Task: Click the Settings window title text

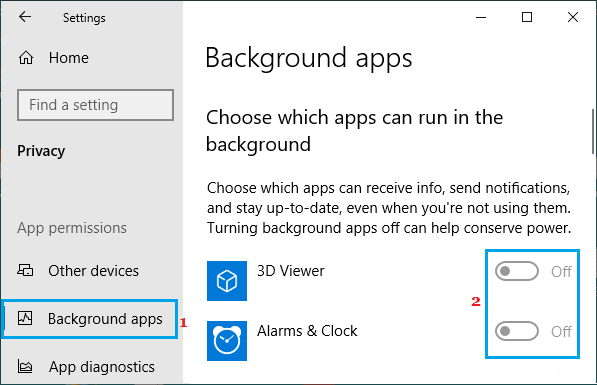Action: 84,18
